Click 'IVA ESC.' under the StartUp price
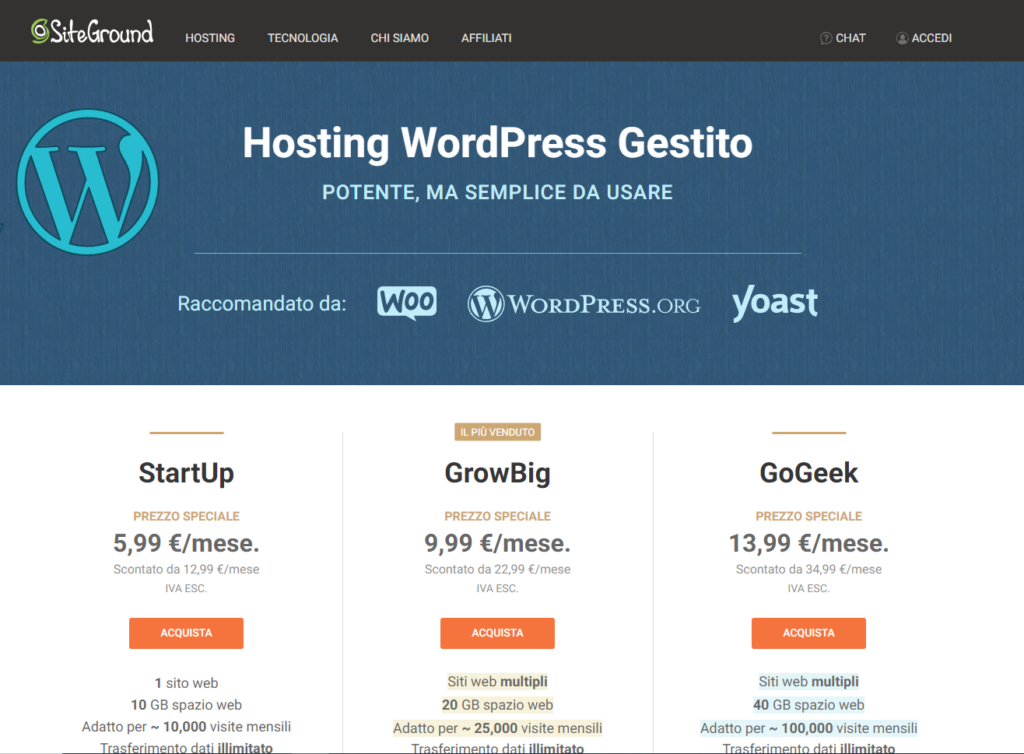 [186, 588]
